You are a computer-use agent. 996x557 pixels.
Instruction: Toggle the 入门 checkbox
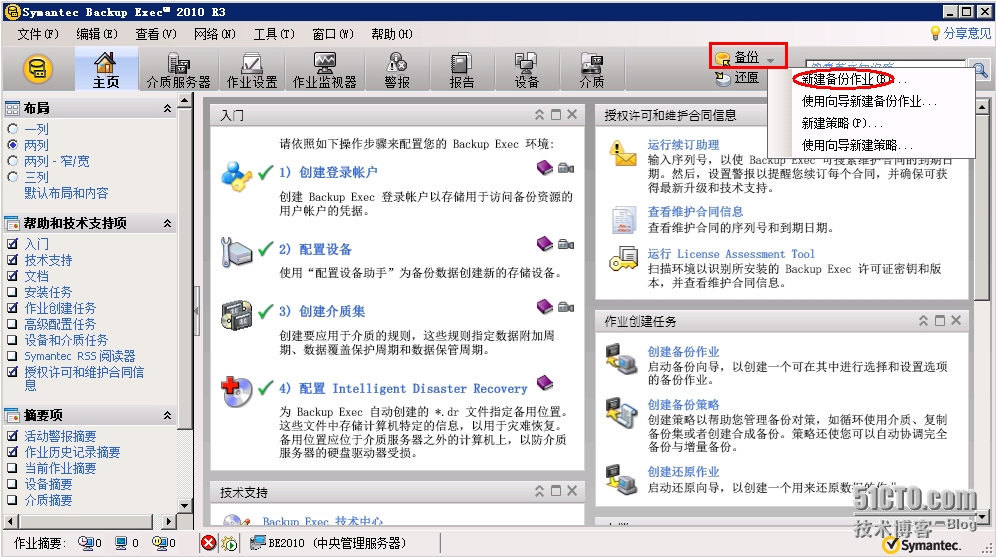12,244
